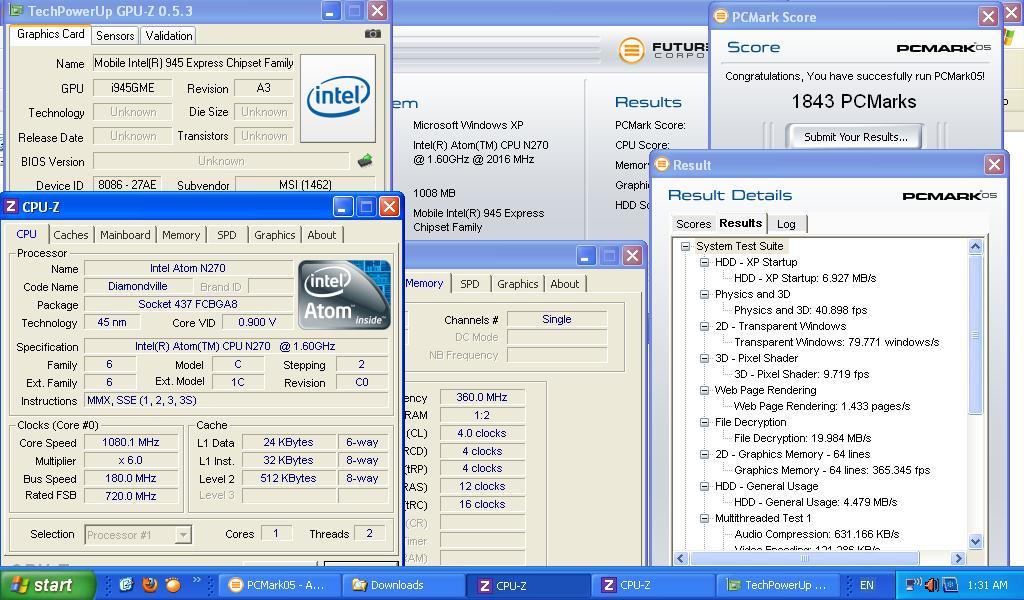Launch Internet Explorer from quick launch
The image size is (1024, 600).
(x=127, y=584)
